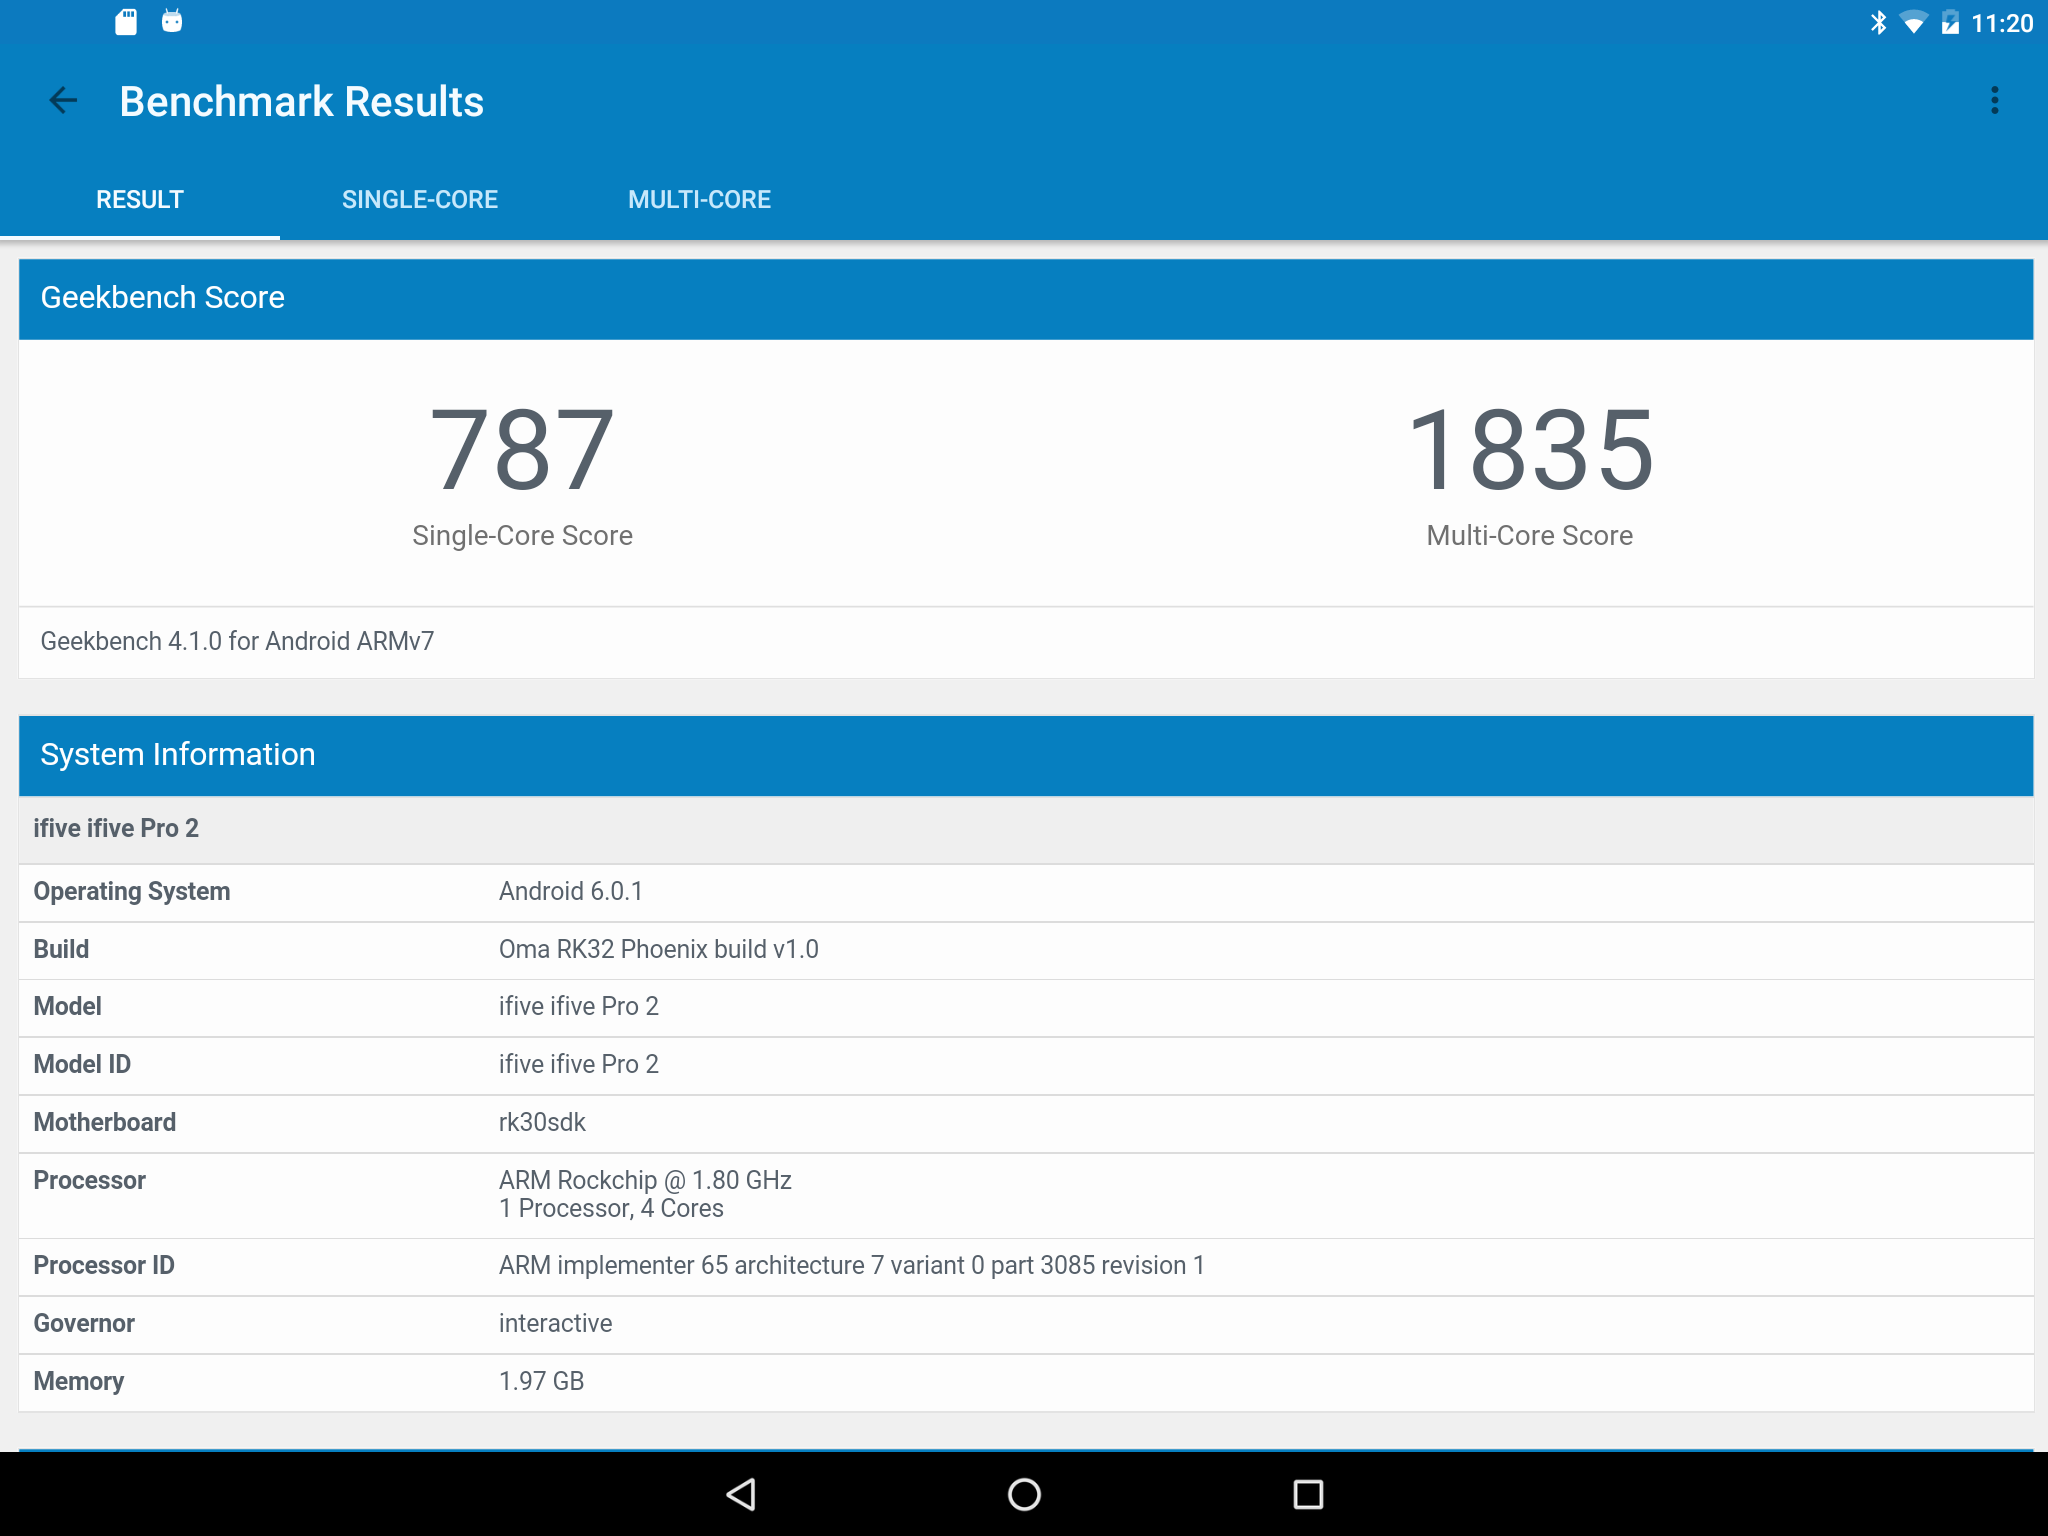This screenshot has height=1536, width=2048.
Task: Tap 1 Processor, 4 Cores text
Action: pos(611,1208)
